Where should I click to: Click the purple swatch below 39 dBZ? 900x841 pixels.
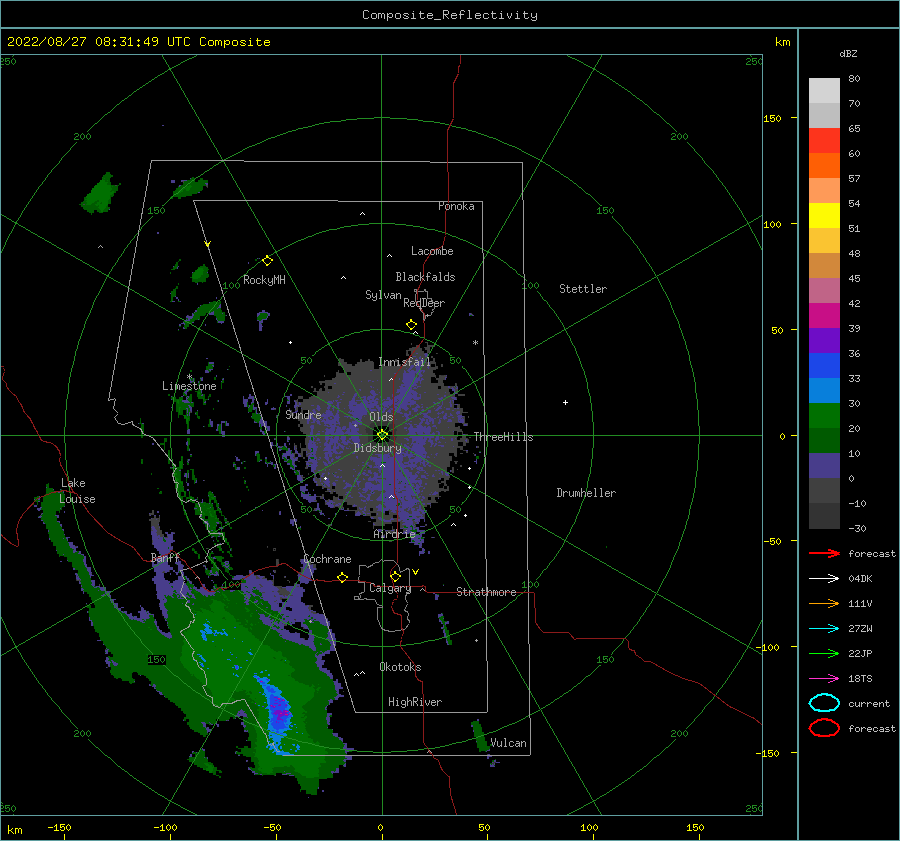click(824, 340)
